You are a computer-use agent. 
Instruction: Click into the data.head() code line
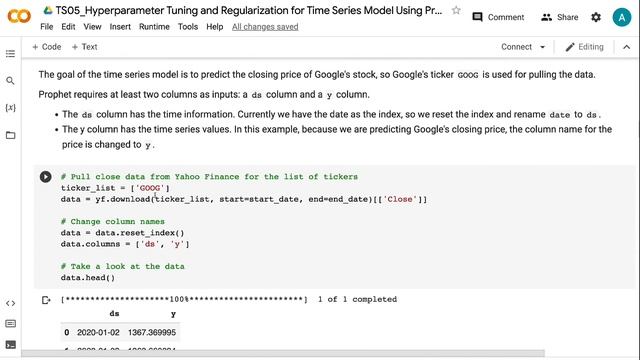88,278
